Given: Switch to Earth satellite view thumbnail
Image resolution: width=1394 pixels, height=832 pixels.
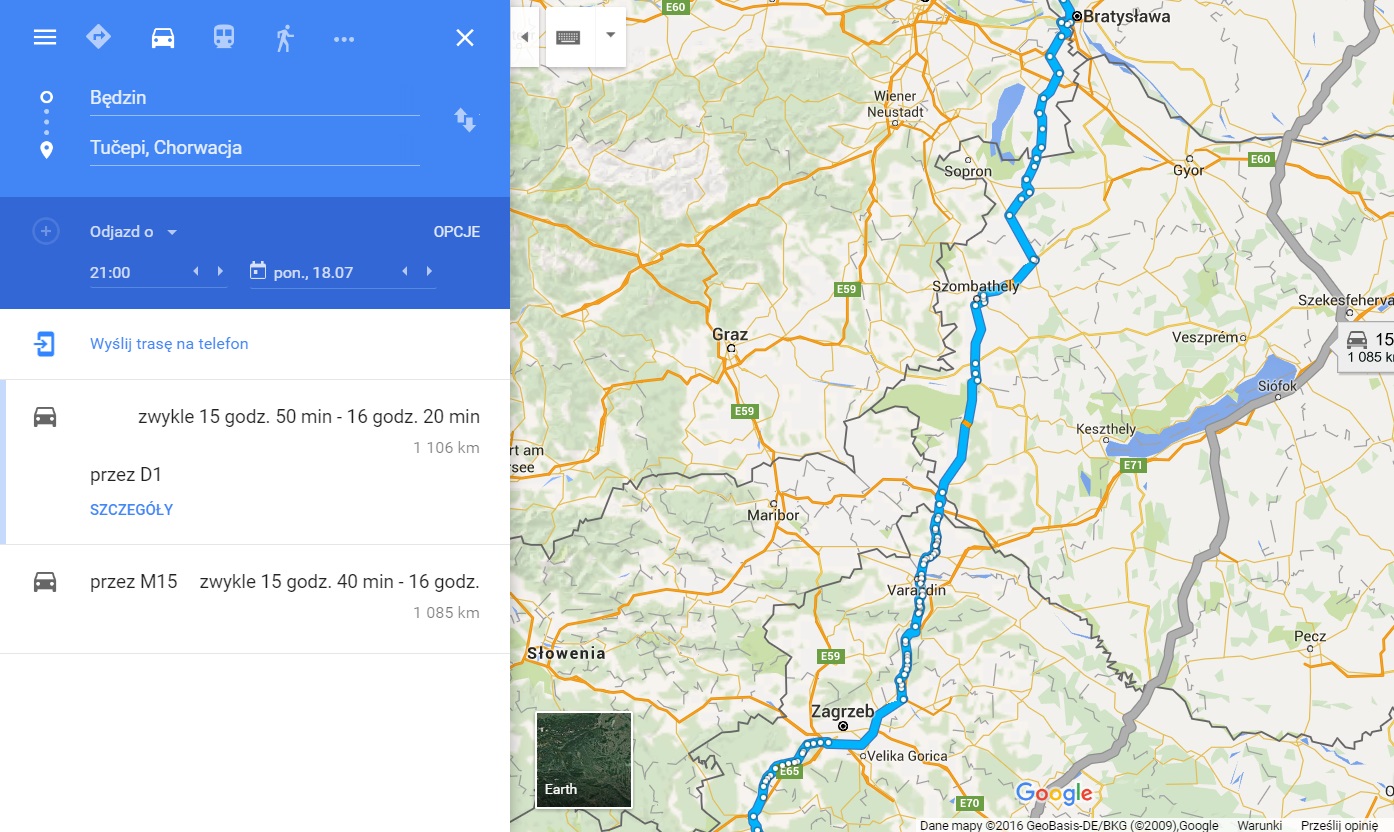Looking at the screenshot, I should point(584,760).
